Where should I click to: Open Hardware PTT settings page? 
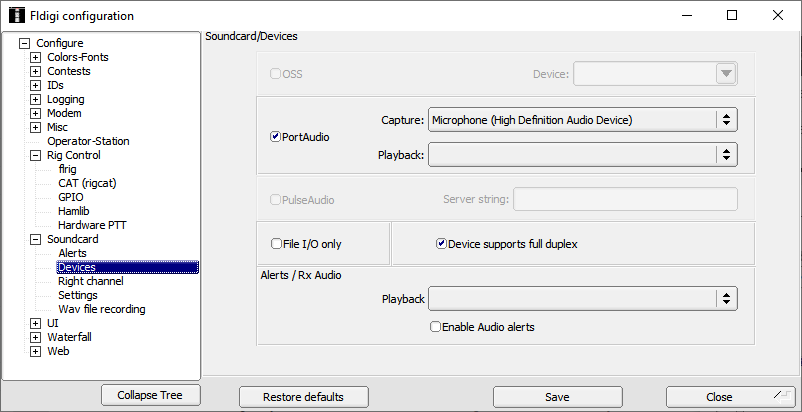coord(95,225)
